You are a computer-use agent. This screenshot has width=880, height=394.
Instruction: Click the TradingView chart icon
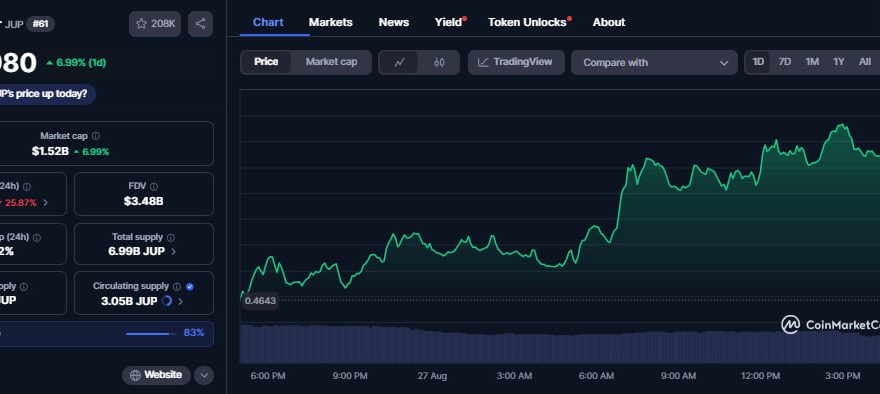483,62
